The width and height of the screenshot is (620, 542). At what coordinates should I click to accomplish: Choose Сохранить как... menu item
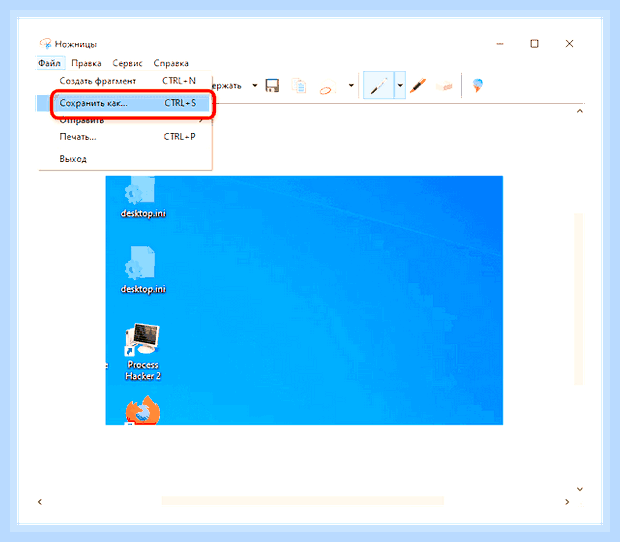click(124, 103)
